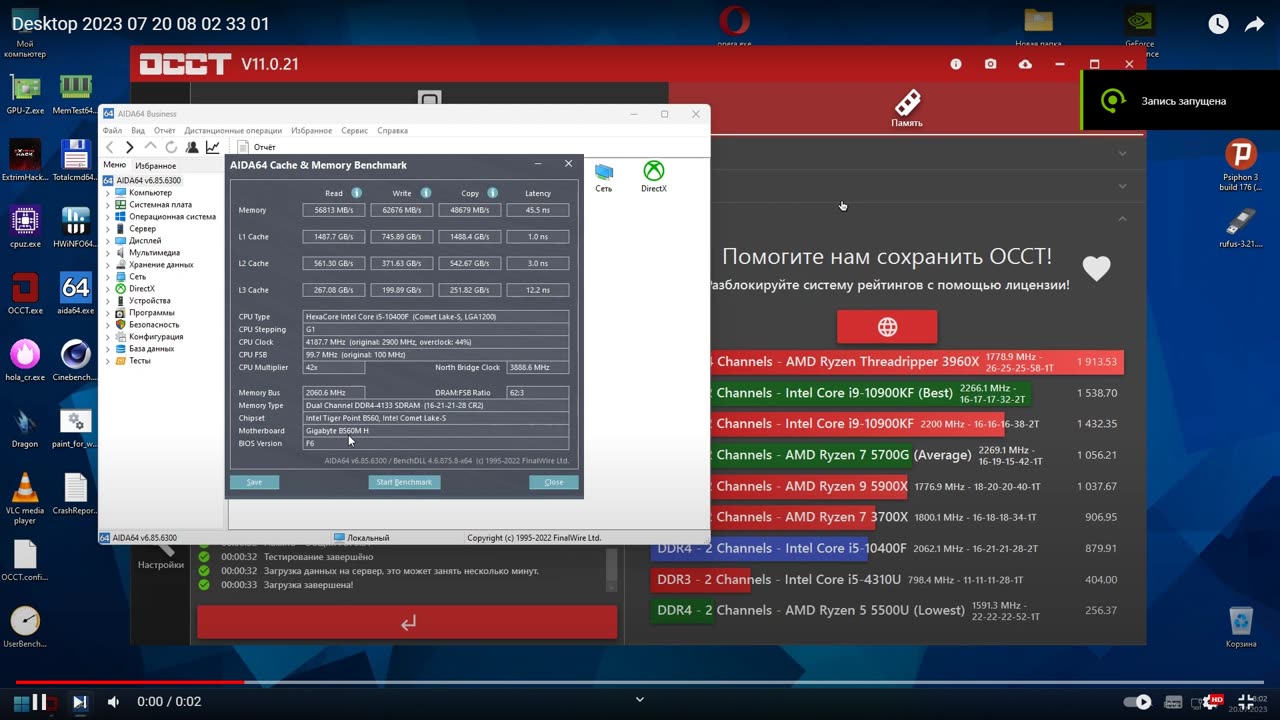Click the red globe button in OCCT

click(x=887, y=327)
